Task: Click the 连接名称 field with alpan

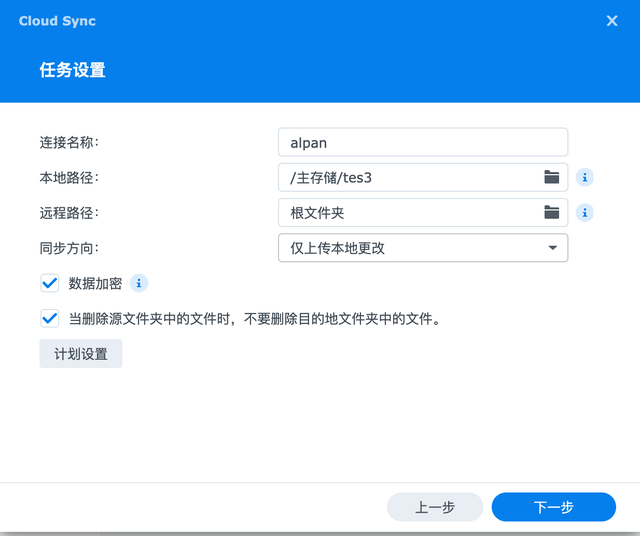Action: coord(423,142)
